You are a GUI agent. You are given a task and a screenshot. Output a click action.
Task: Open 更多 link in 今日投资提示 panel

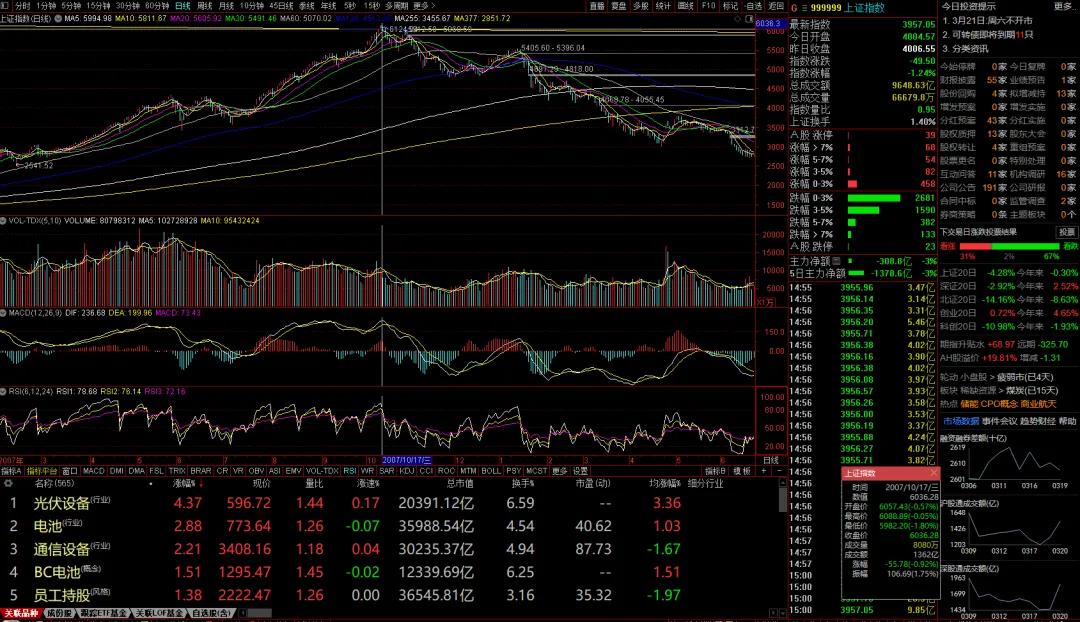click(1062, 6)
